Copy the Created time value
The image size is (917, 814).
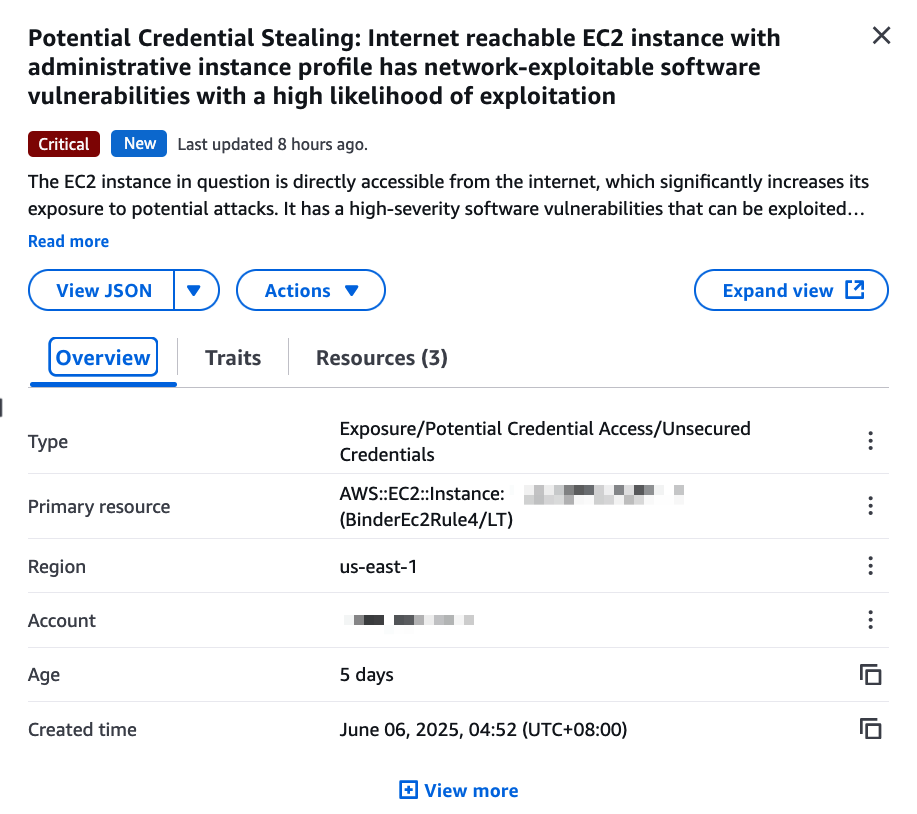(870, 729)
